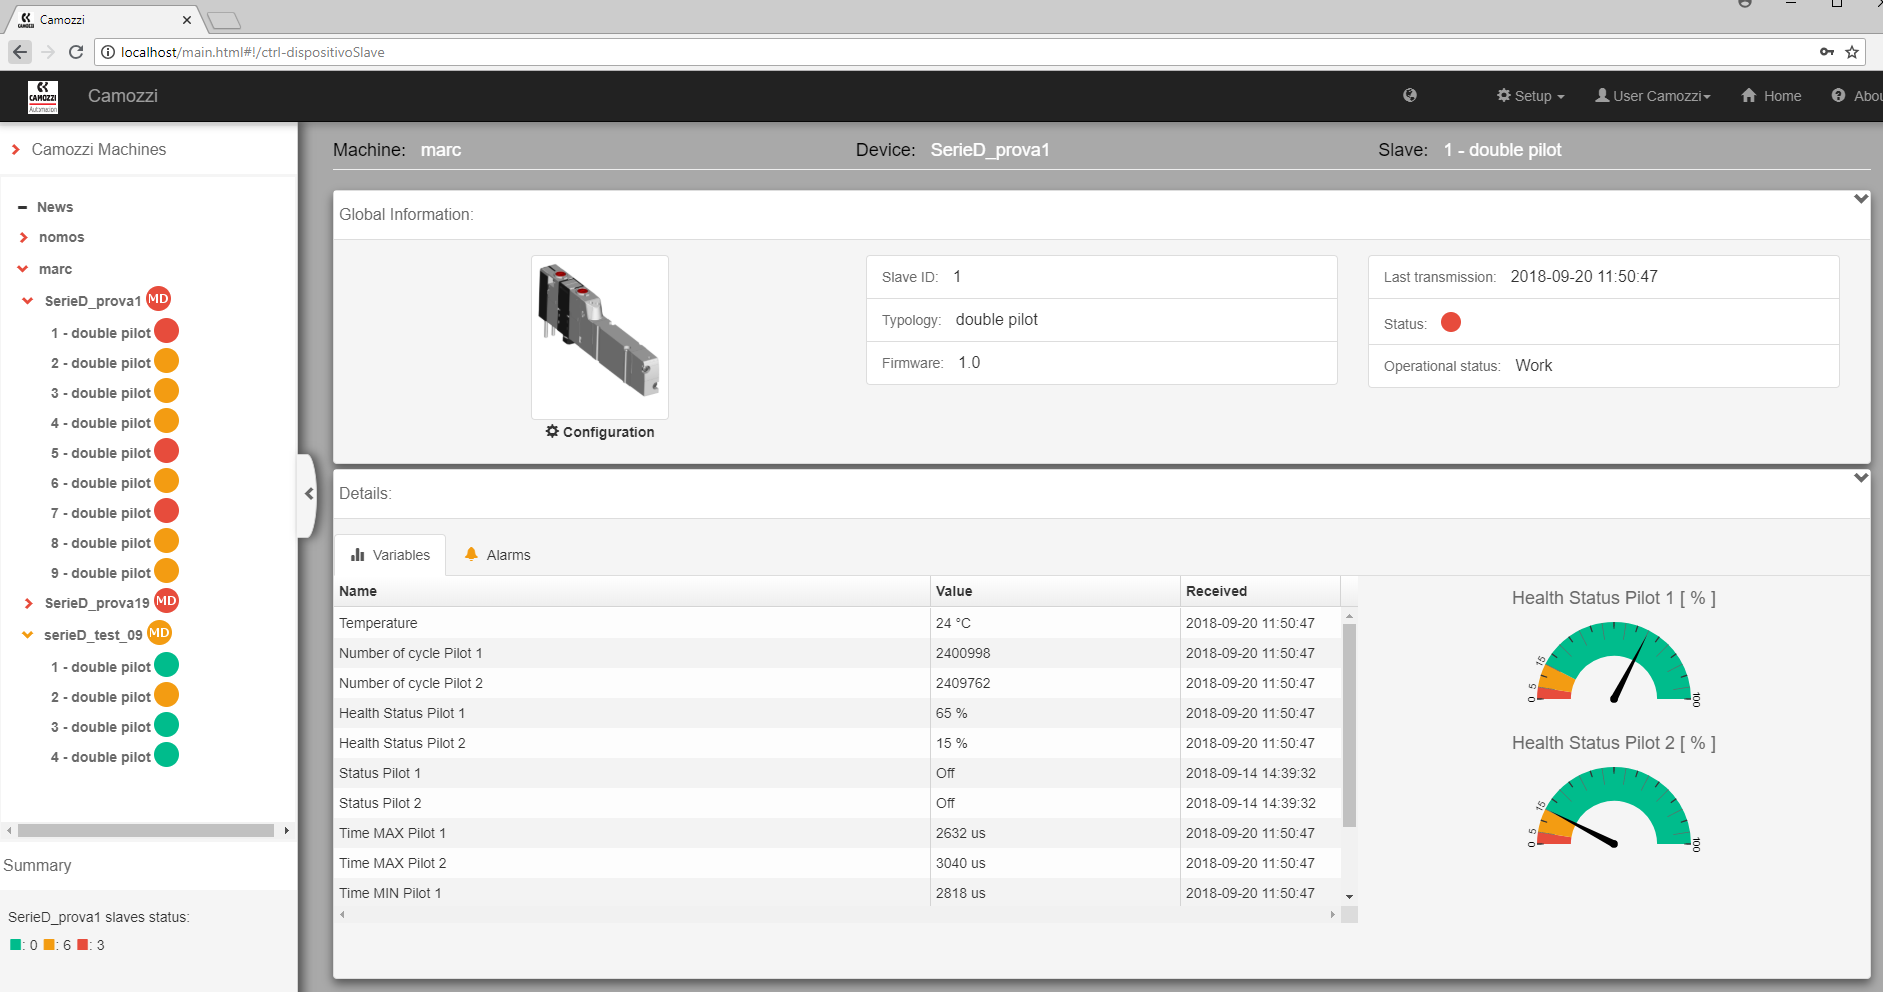Expand Camozzi Machines sidebar header
The image size is (1883, 992).
tap(16, 150)
